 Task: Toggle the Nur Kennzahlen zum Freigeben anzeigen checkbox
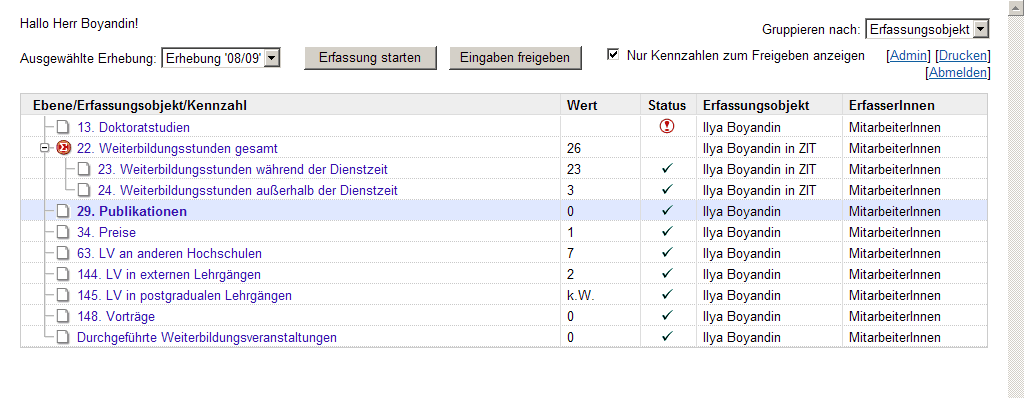point(613,54)
